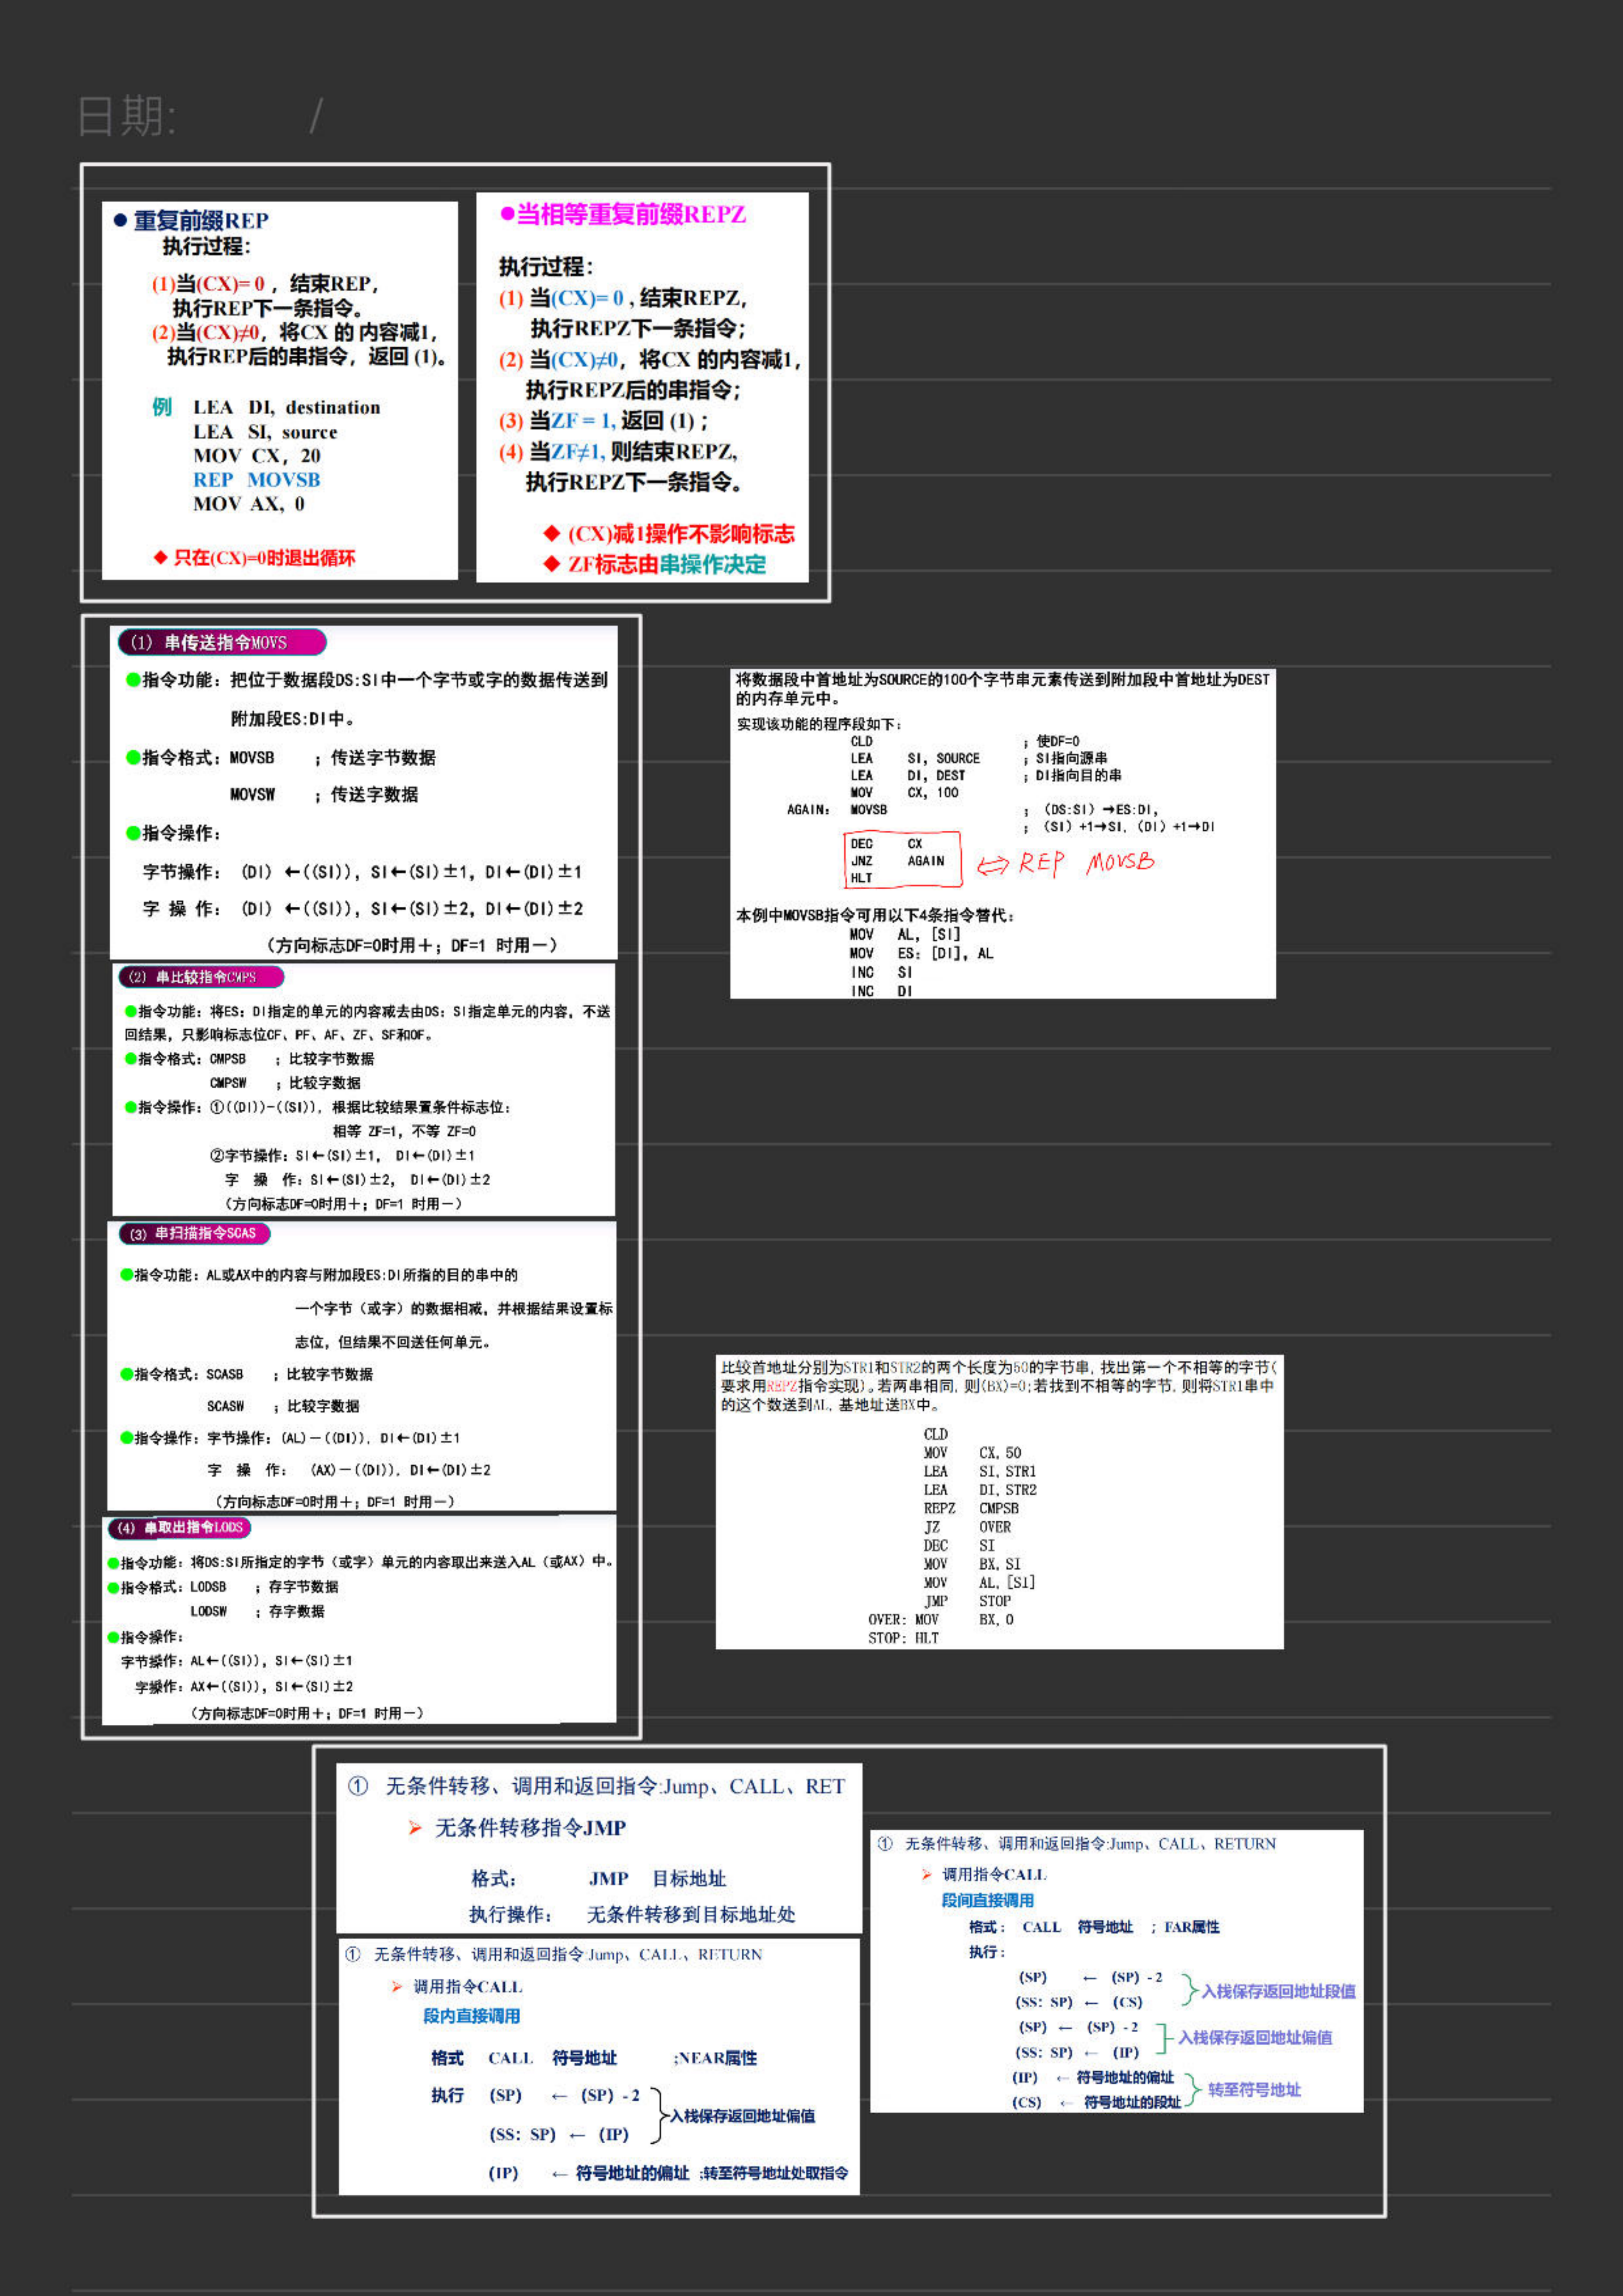The height and width of the screenshot is (2296, 1623).
Task: Click the "相等 ZF=1, 不等 ZF=0" line
Action: pyautogui.click(x=404, y=1131)
